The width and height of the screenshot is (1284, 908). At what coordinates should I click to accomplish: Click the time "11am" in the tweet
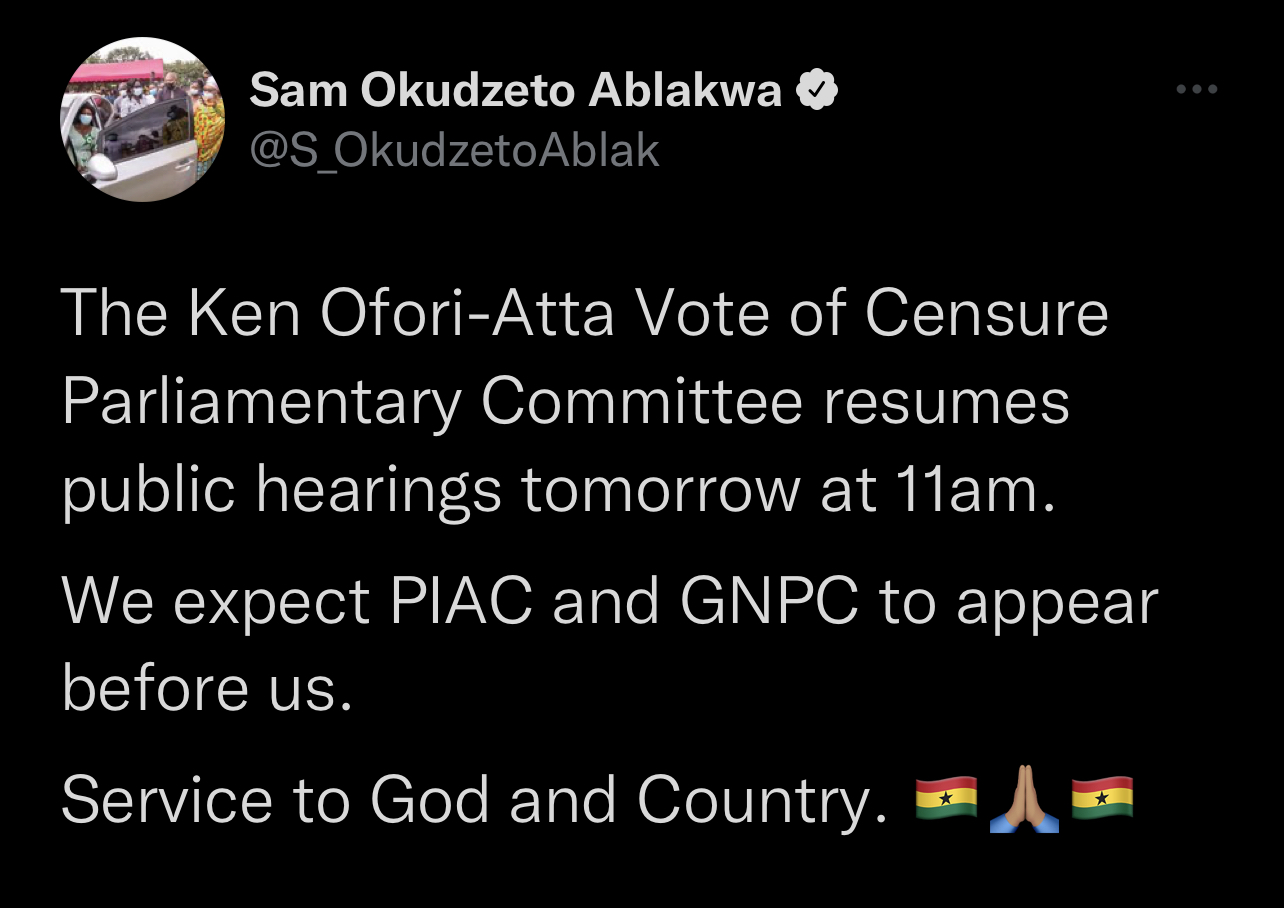[968, 491]
